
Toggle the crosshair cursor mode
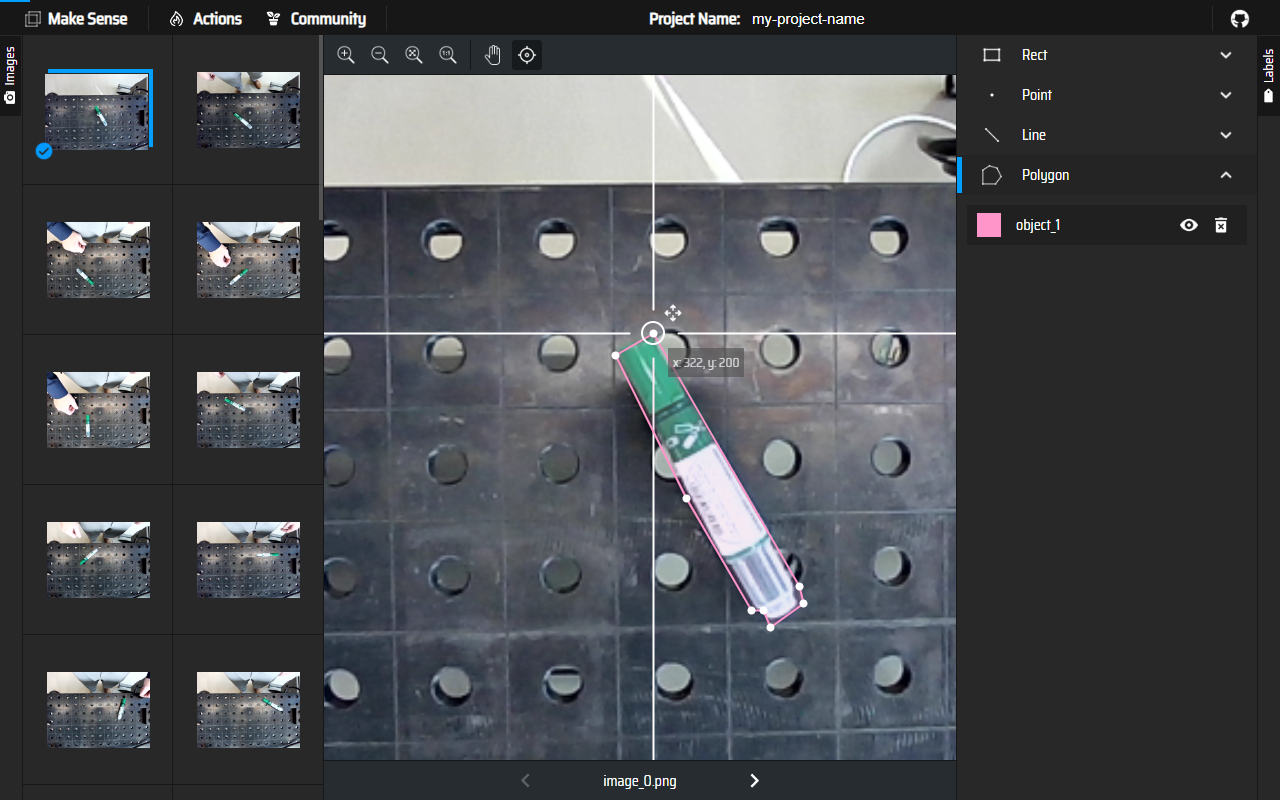pyautogui.click(x=527, y=55)
